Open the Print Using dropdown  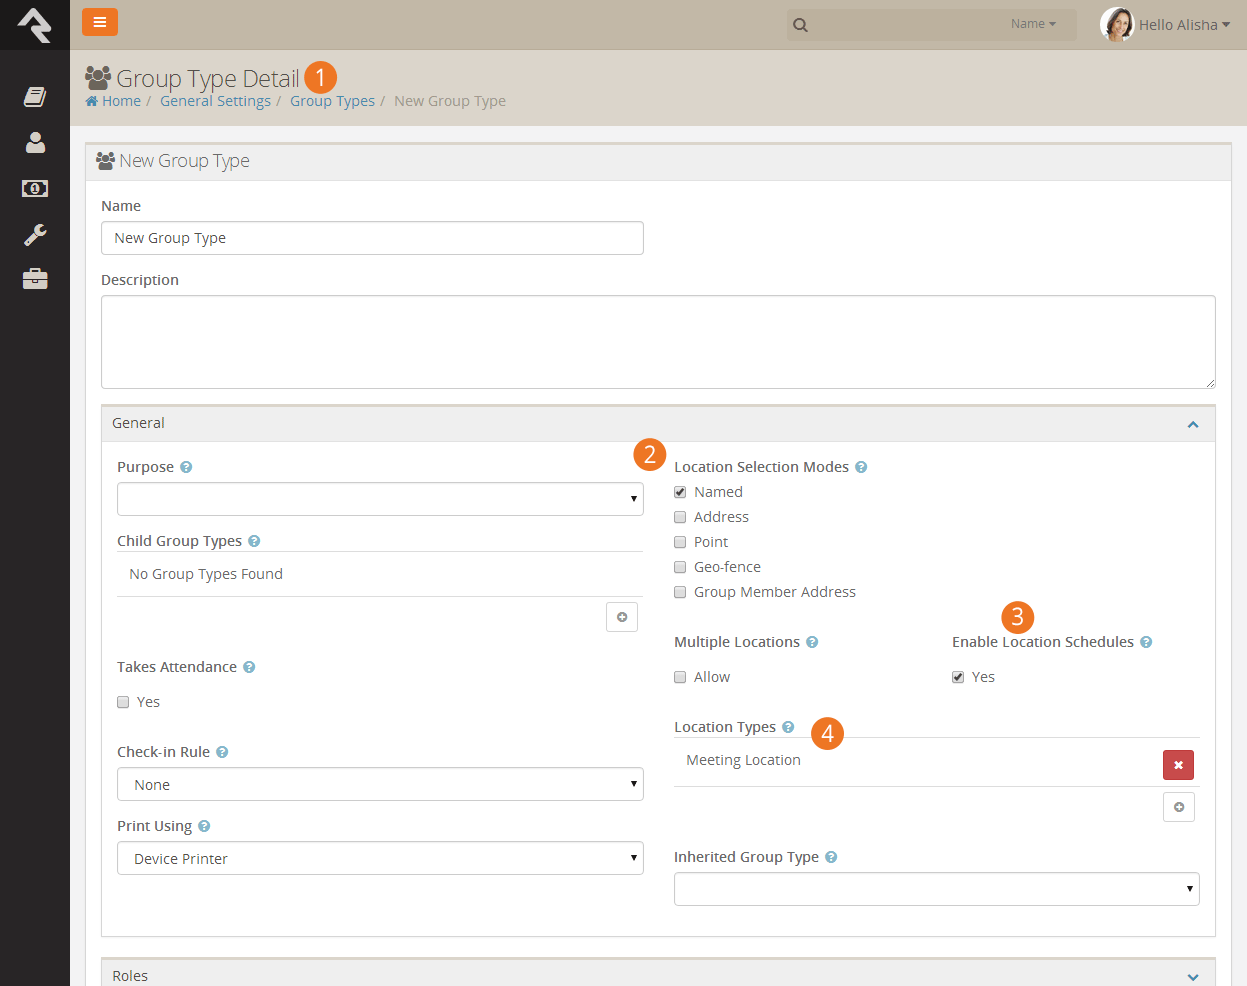tap(380, 858)
